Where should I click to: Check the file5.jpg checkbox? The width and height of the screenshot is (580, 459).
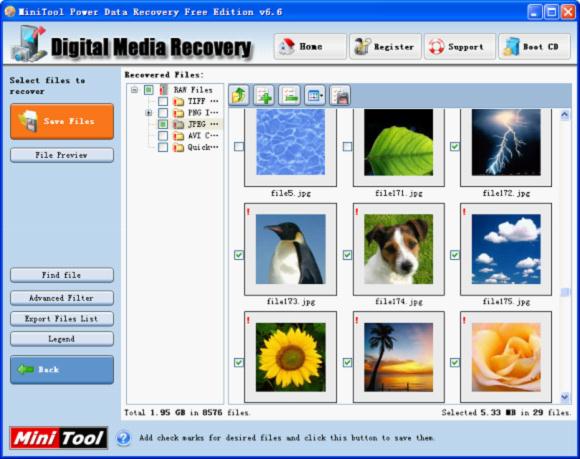239,146
